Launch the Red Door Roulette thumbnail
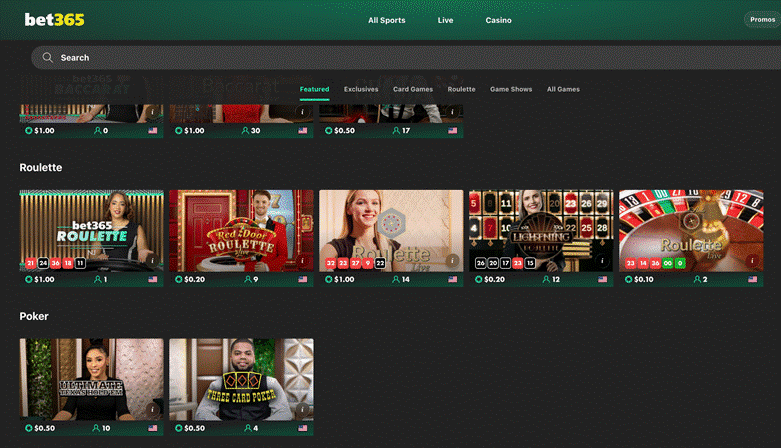This screenshot has height=448, width=781. click(241, 231)
